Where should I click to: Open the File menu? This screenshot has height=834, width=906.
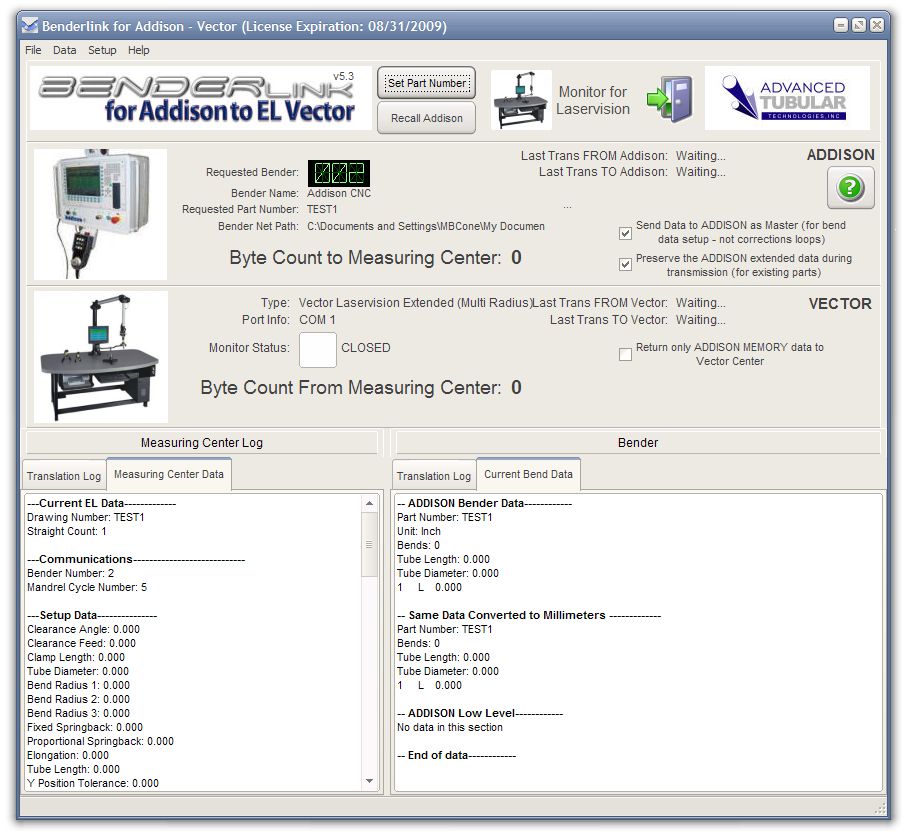click(x=33, y=50)
